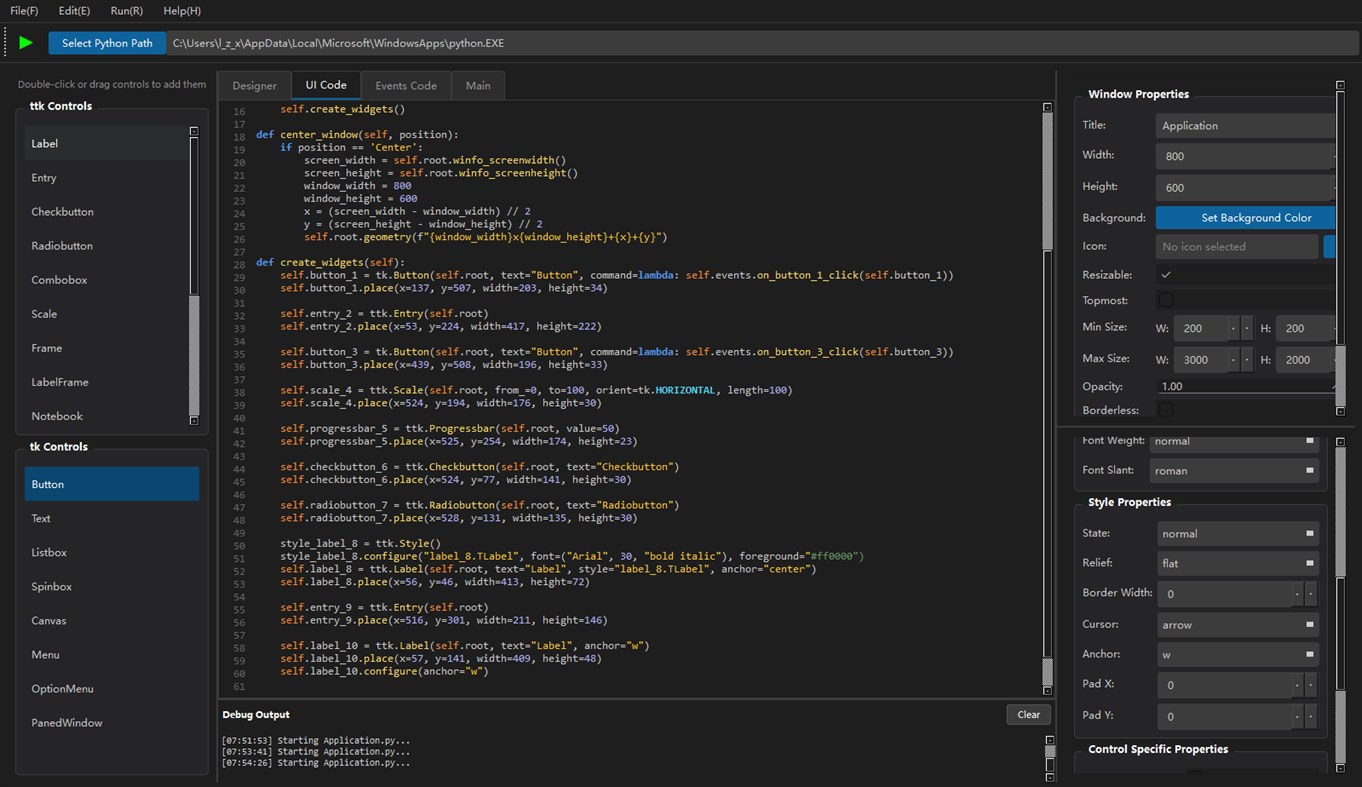Click the 07:54:26 debug log line
The height and width of the screenshot is (787, 1362).
(x=316, y=763)
